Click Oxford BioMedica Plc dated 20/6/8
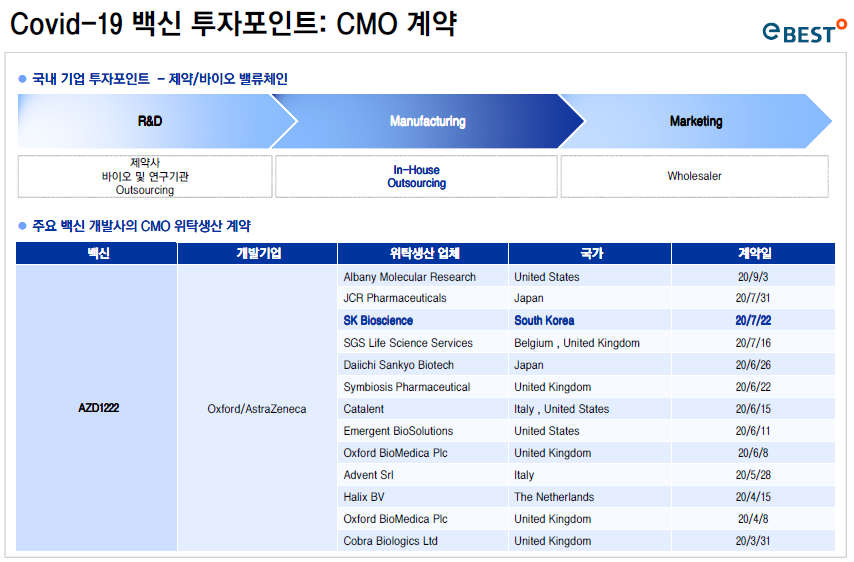 (x=395, y=453)
